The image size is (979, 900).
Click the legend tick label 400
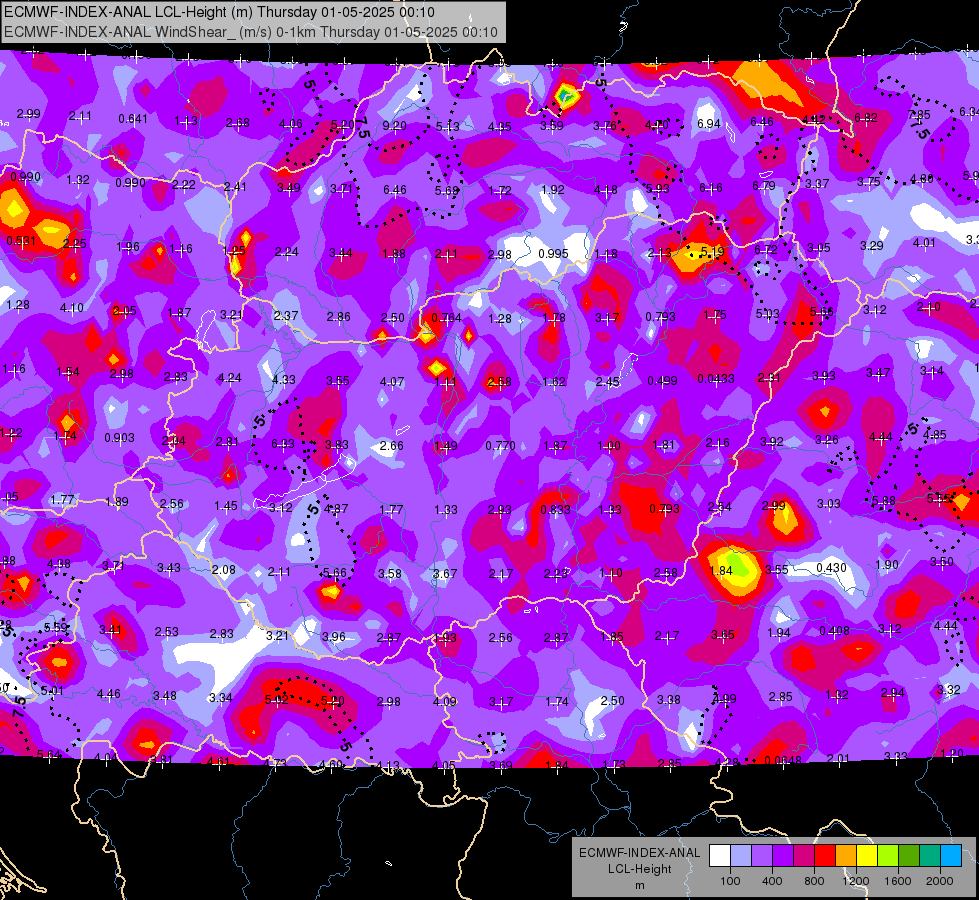[772, 881]
